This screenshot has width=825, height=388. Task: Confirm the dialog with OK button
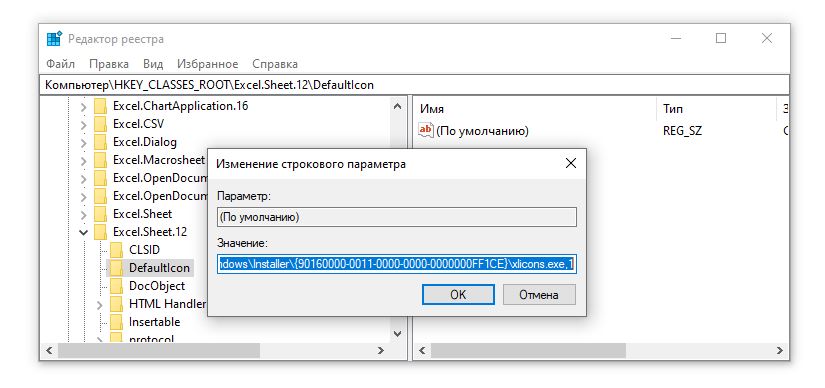(458, 295)
